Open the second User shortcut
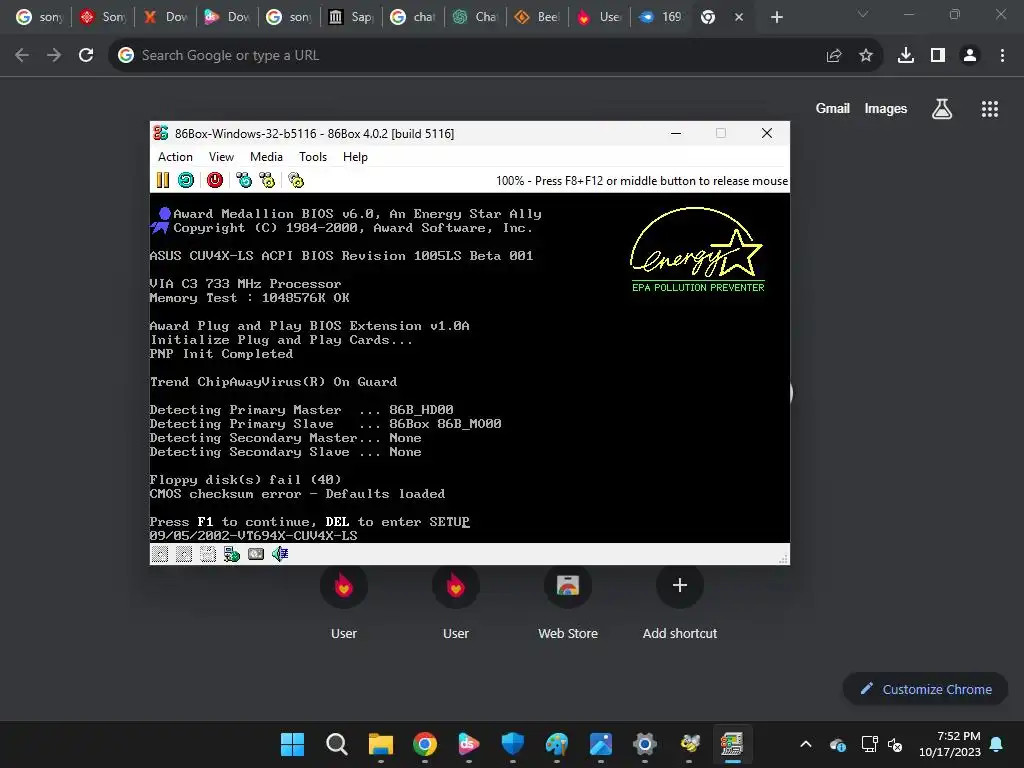Viewport: 1024px width, 768px height. (x=456, y=603)
